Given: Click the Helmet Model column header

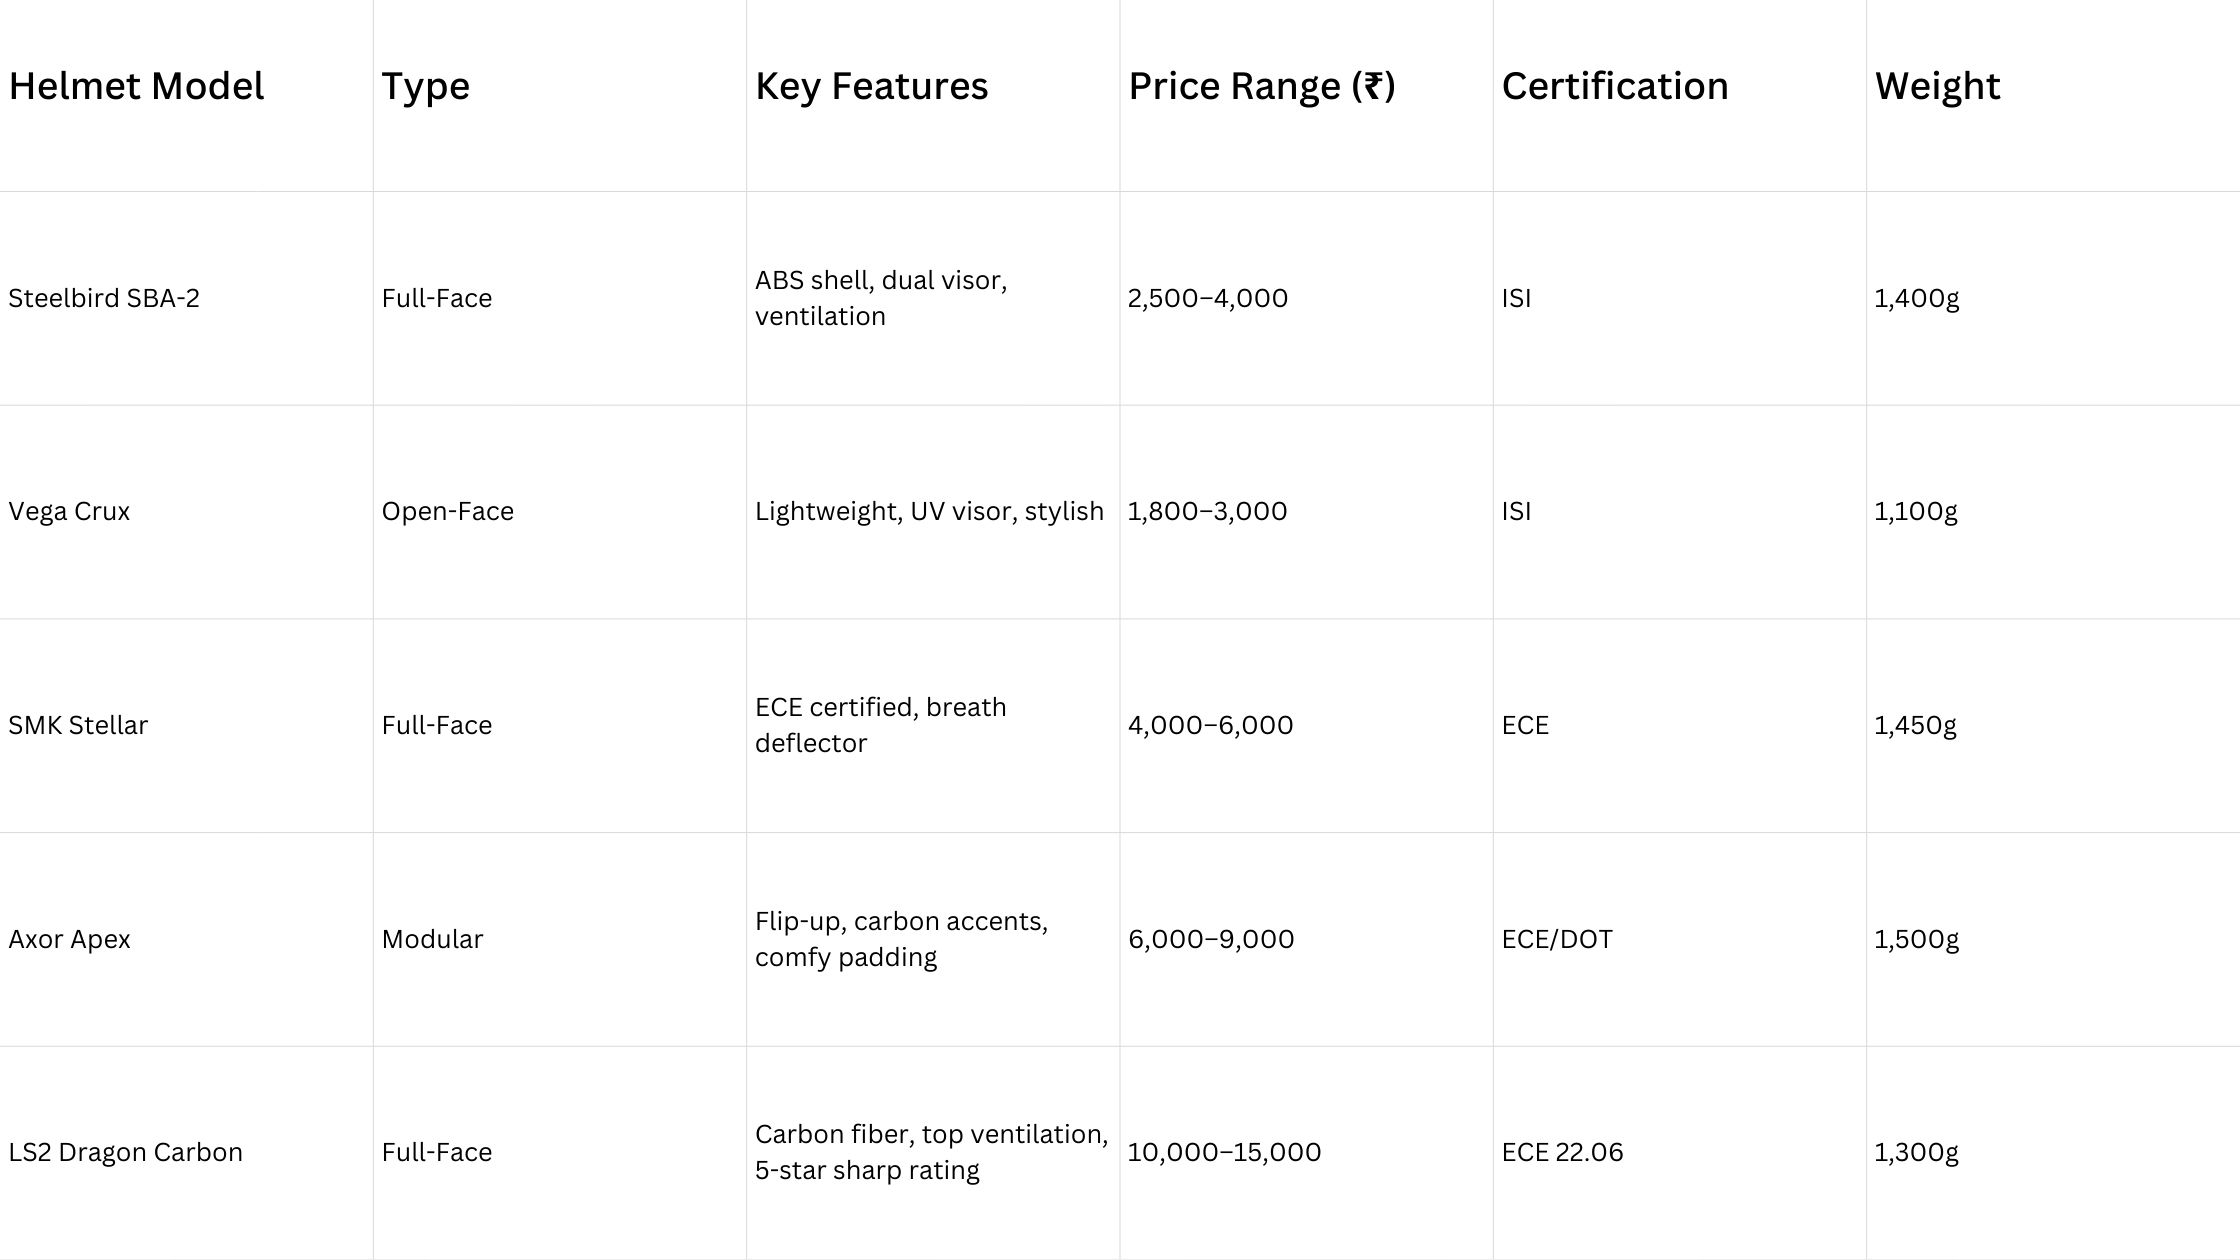Looking at the screenshot, I should 136,87.
